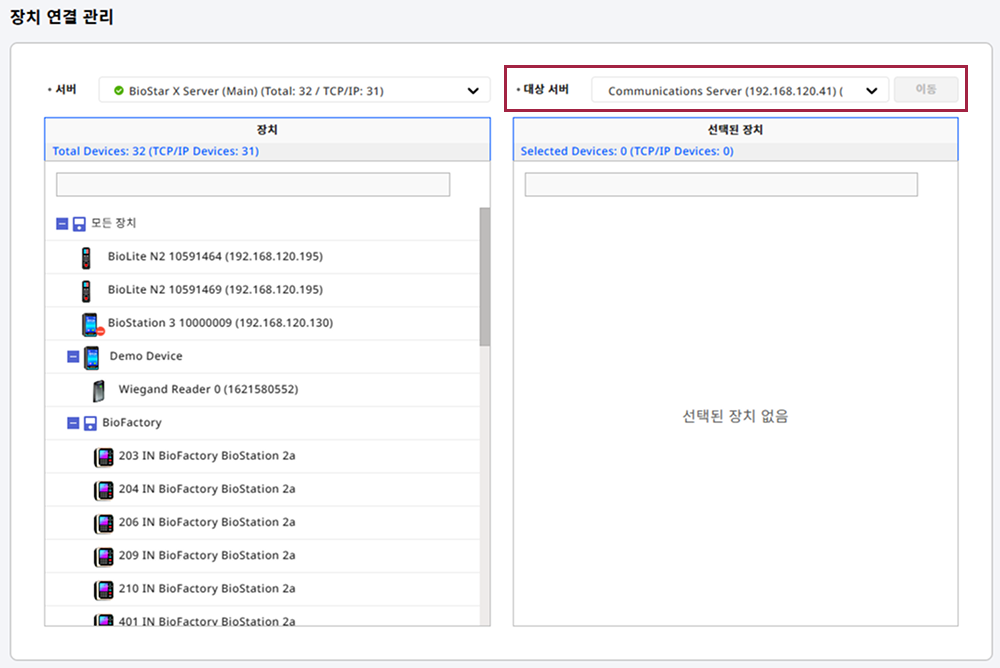Collapse the Demo Device tree node

pyautogui.click(x=73, y=357)
